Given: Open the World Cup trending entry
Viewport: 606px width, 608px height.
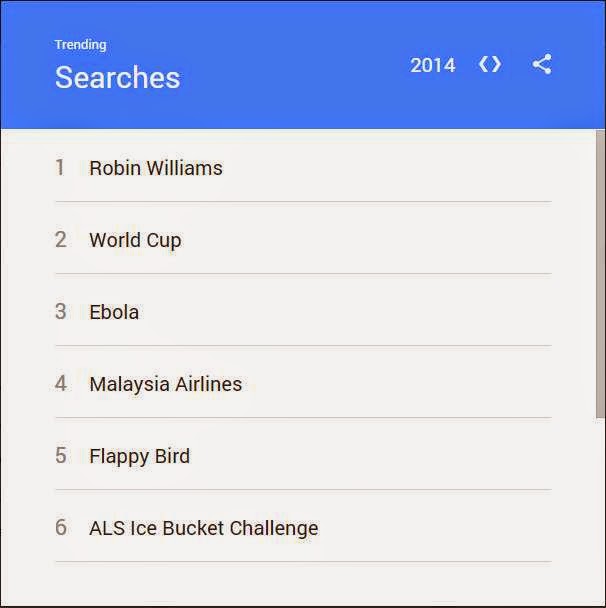Looking at the screenshot, I should point(135,240).
